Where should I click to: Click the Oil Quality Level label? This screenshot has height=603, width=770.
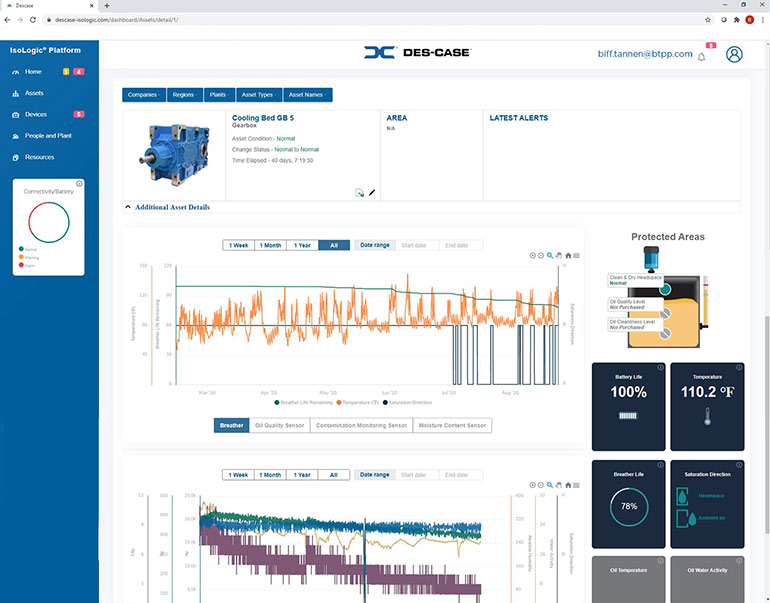click(x=633, y=304)
